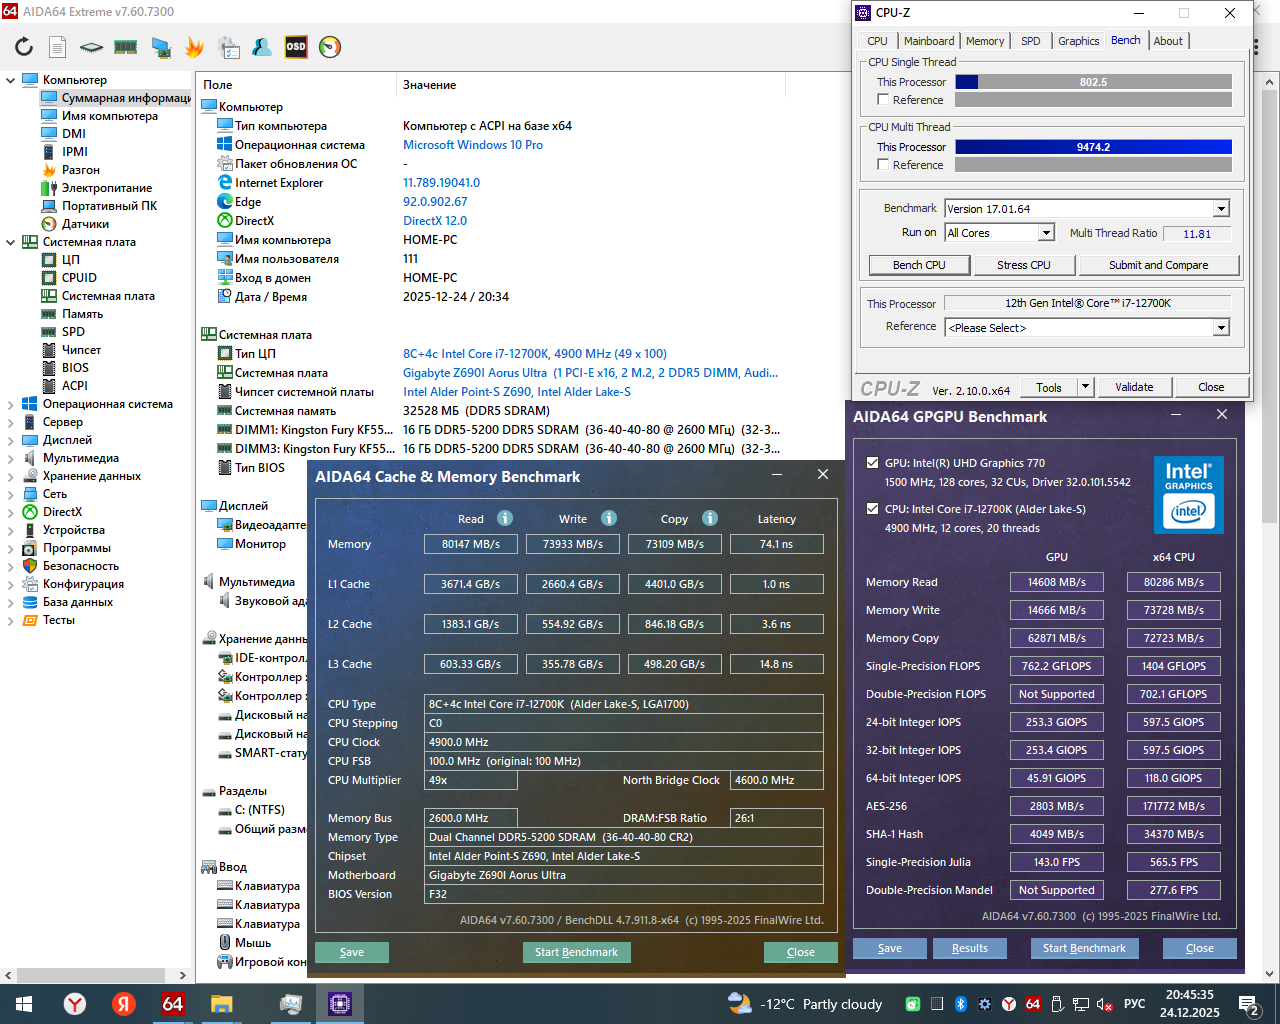Click the CPU Multi Thread 9474.2 score bar
The image size is (1280, 1024).
1093,147
